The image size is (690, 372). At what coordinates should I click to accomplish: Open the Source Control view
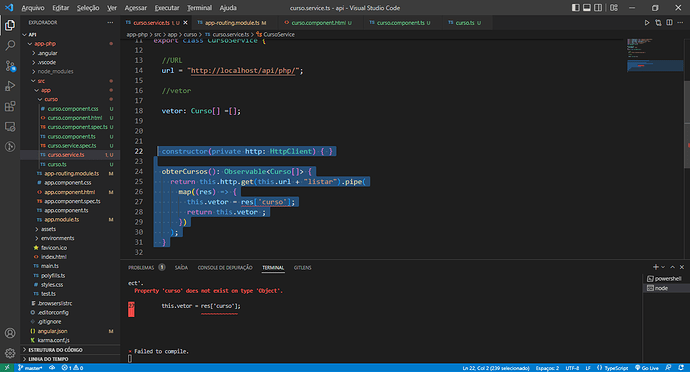coord(10,66)
